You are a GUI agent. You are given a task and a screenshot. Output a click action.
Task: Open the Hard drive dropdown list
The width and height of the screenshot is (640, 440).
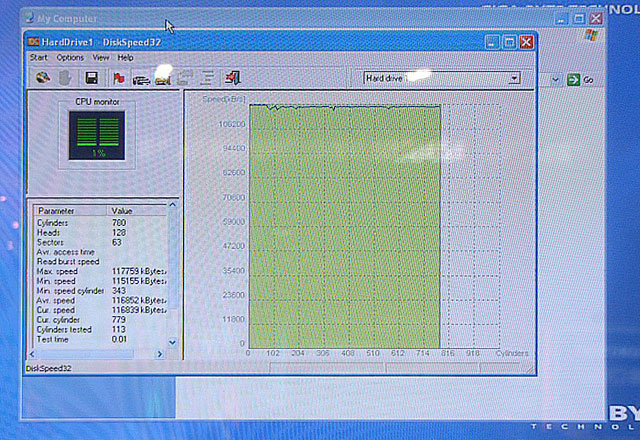[514, 78]
